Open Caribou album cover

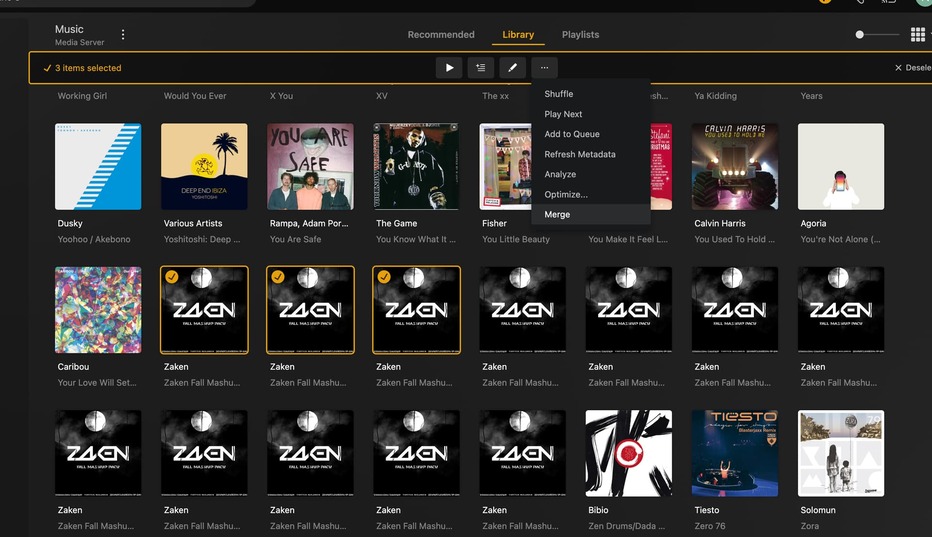[98, 310]
